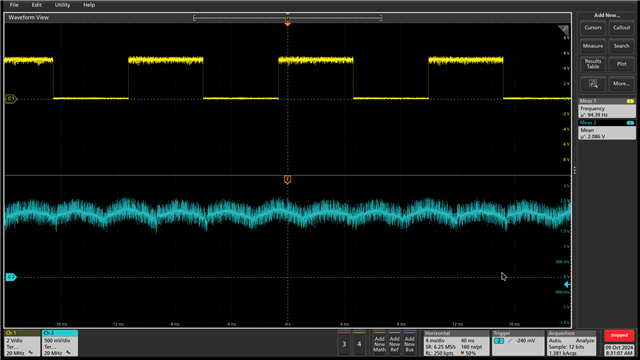640x360 pixels.
Task: Toggle the Ch 2 channel badge
Action: click(x=60, y=343)
